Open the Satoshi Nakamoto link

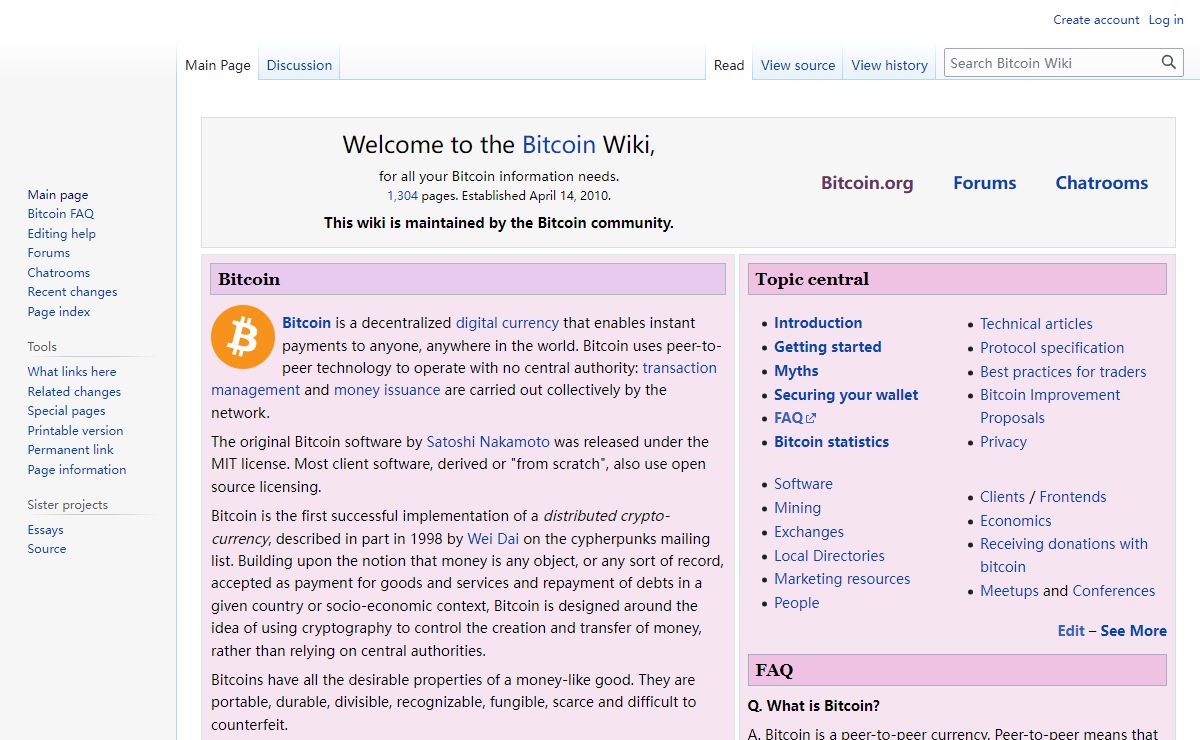point(488,442)
